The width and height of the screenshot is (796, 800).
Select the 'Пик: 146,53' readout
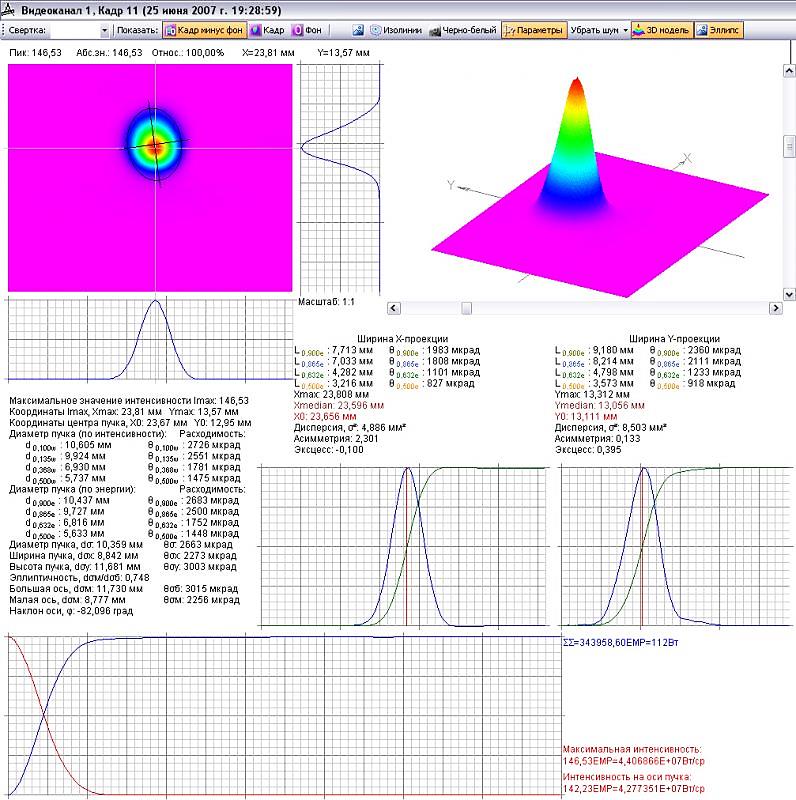click(x=35, y=53)
